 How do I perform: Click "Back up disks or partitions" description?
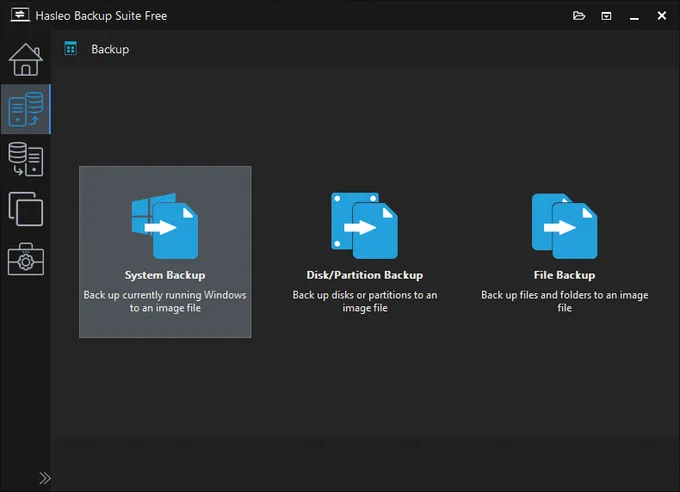click(x=364, y=301)
